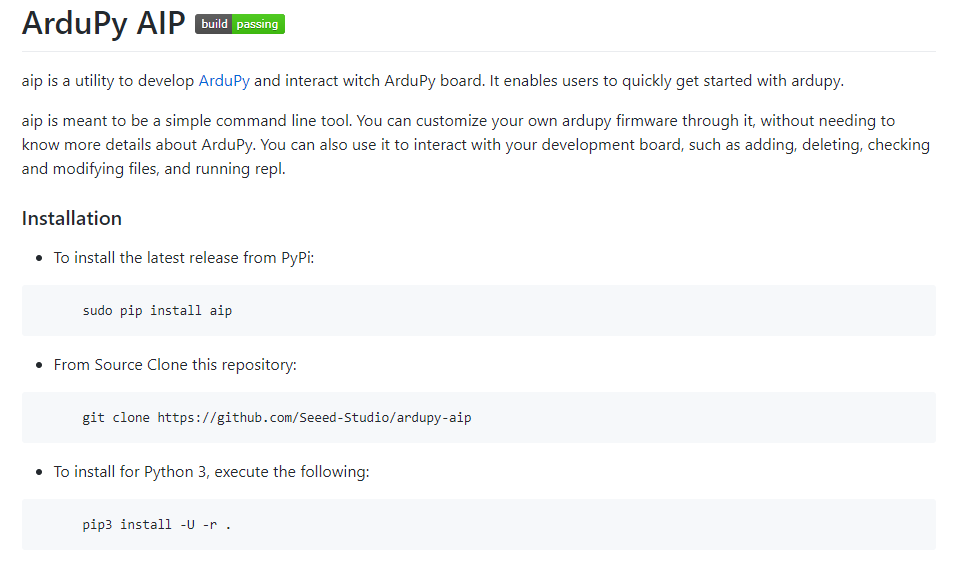958x561 pixels.
Task: Open the ArduPy hyperlink in the intro
Action: pyautogui.click(x=224, y=81)
